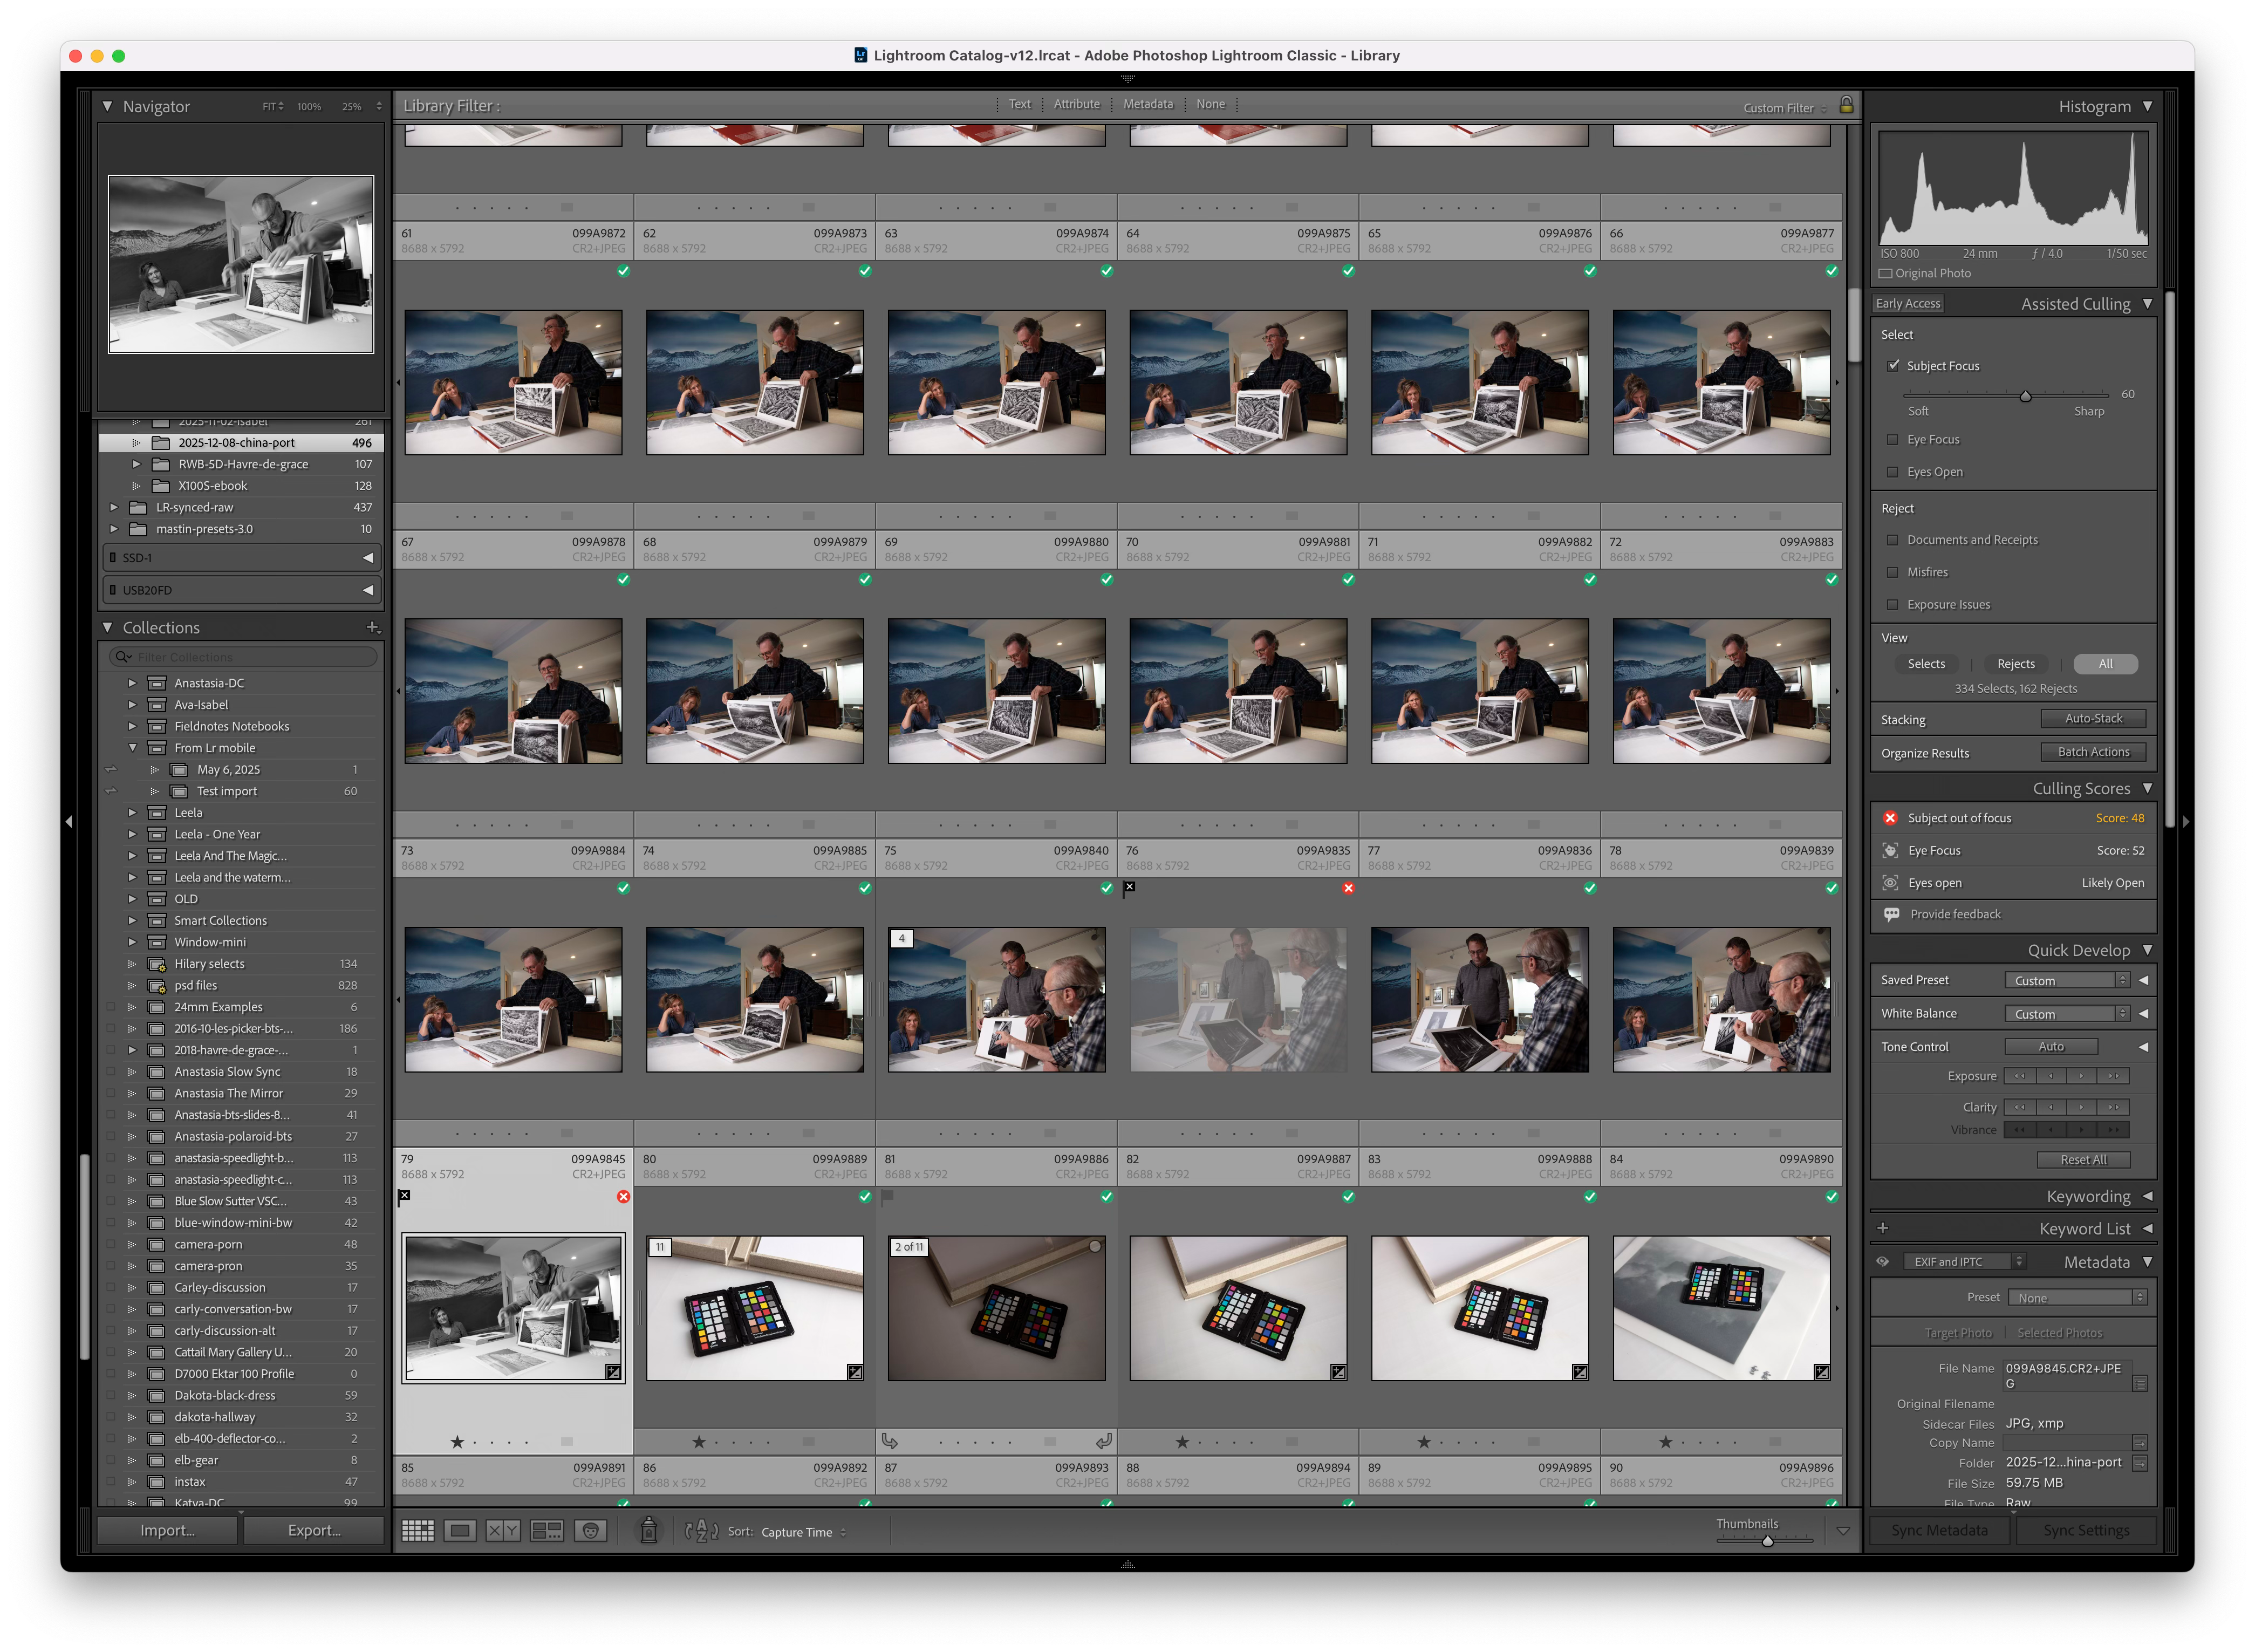Show Rejects in Assisted Culling view
This screenshot has width=2255, height=1652.
2015,664
